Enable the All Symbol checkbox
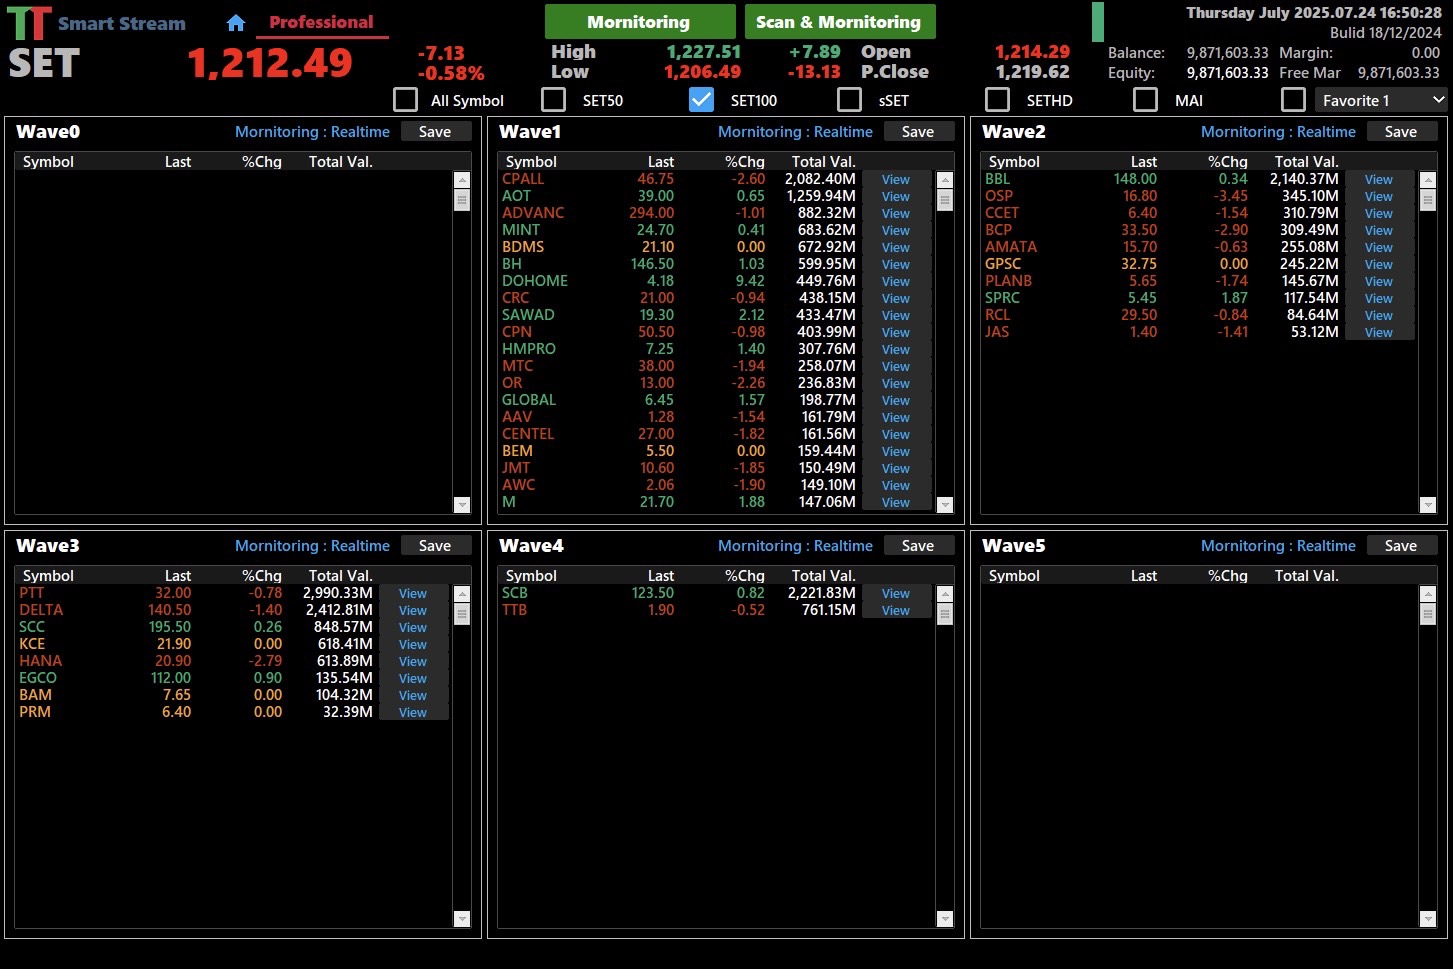 (x=405, y=99)
